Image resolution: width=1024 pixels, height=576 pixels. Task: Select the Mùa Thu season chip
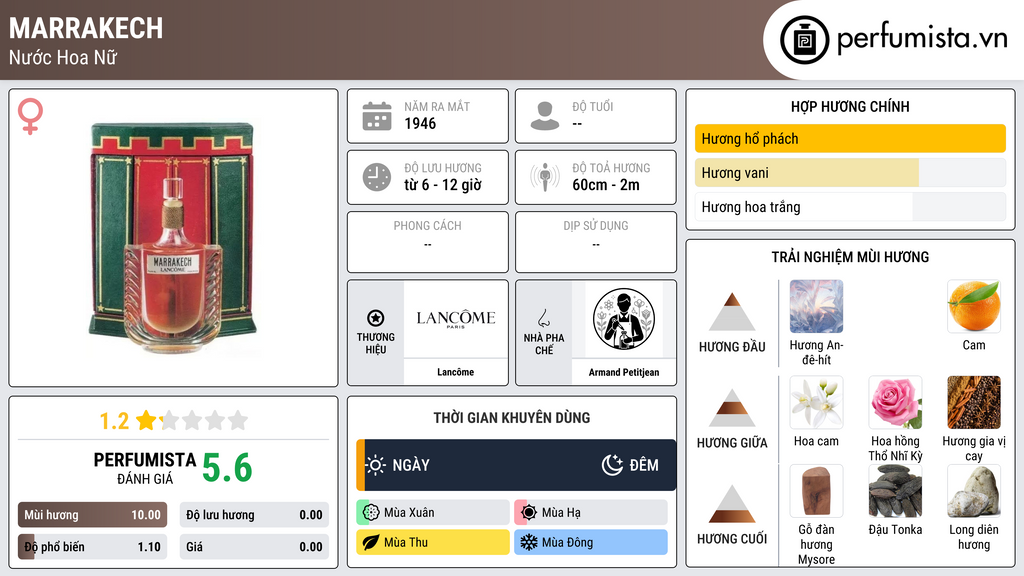click(x=433, y=542)
